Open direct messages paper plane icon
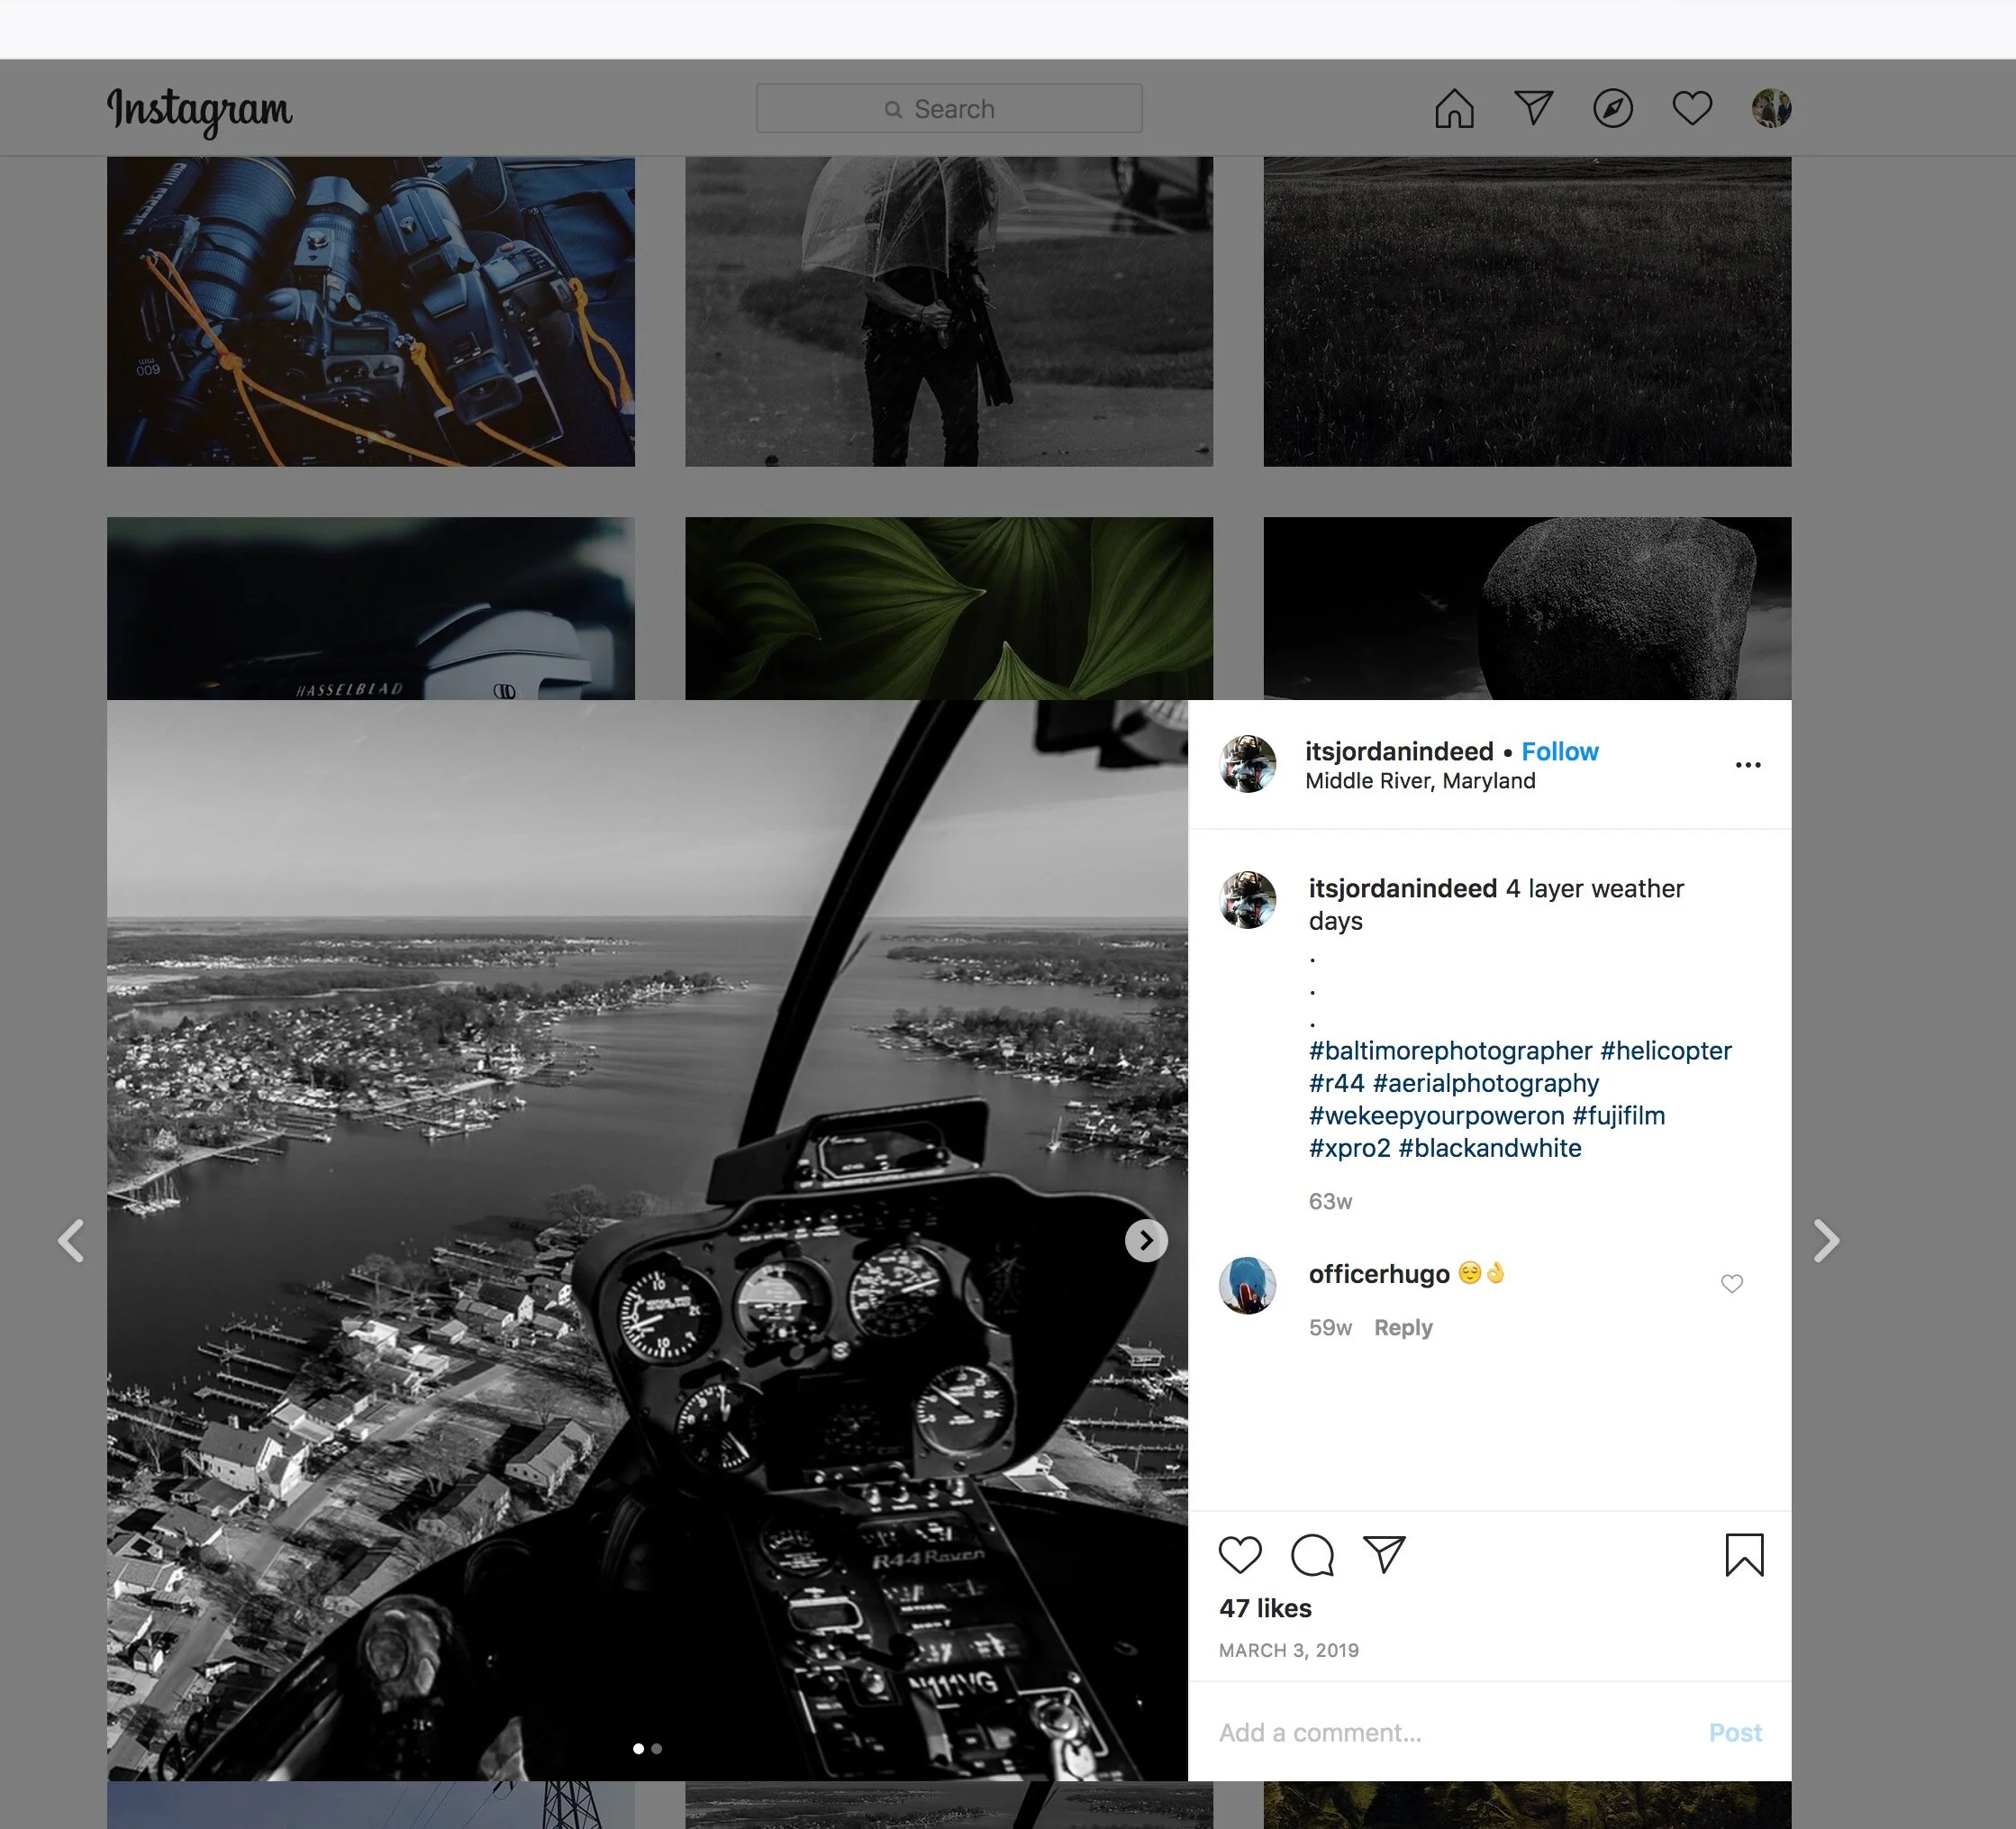Viewport: 2016px width, 1829px height. pos(1533,108)
